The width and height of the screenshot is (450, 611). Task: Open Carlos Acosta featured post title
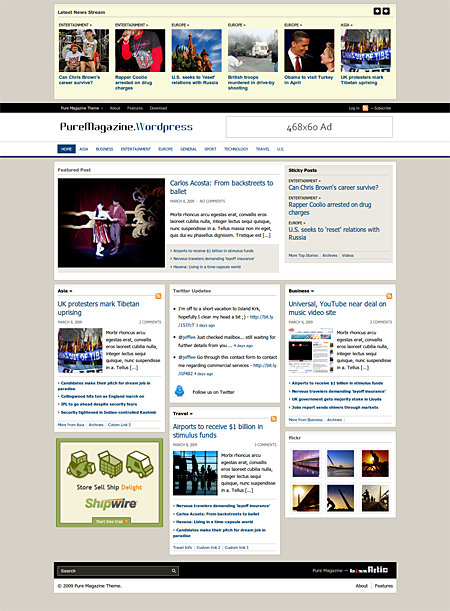click(221, 187)
